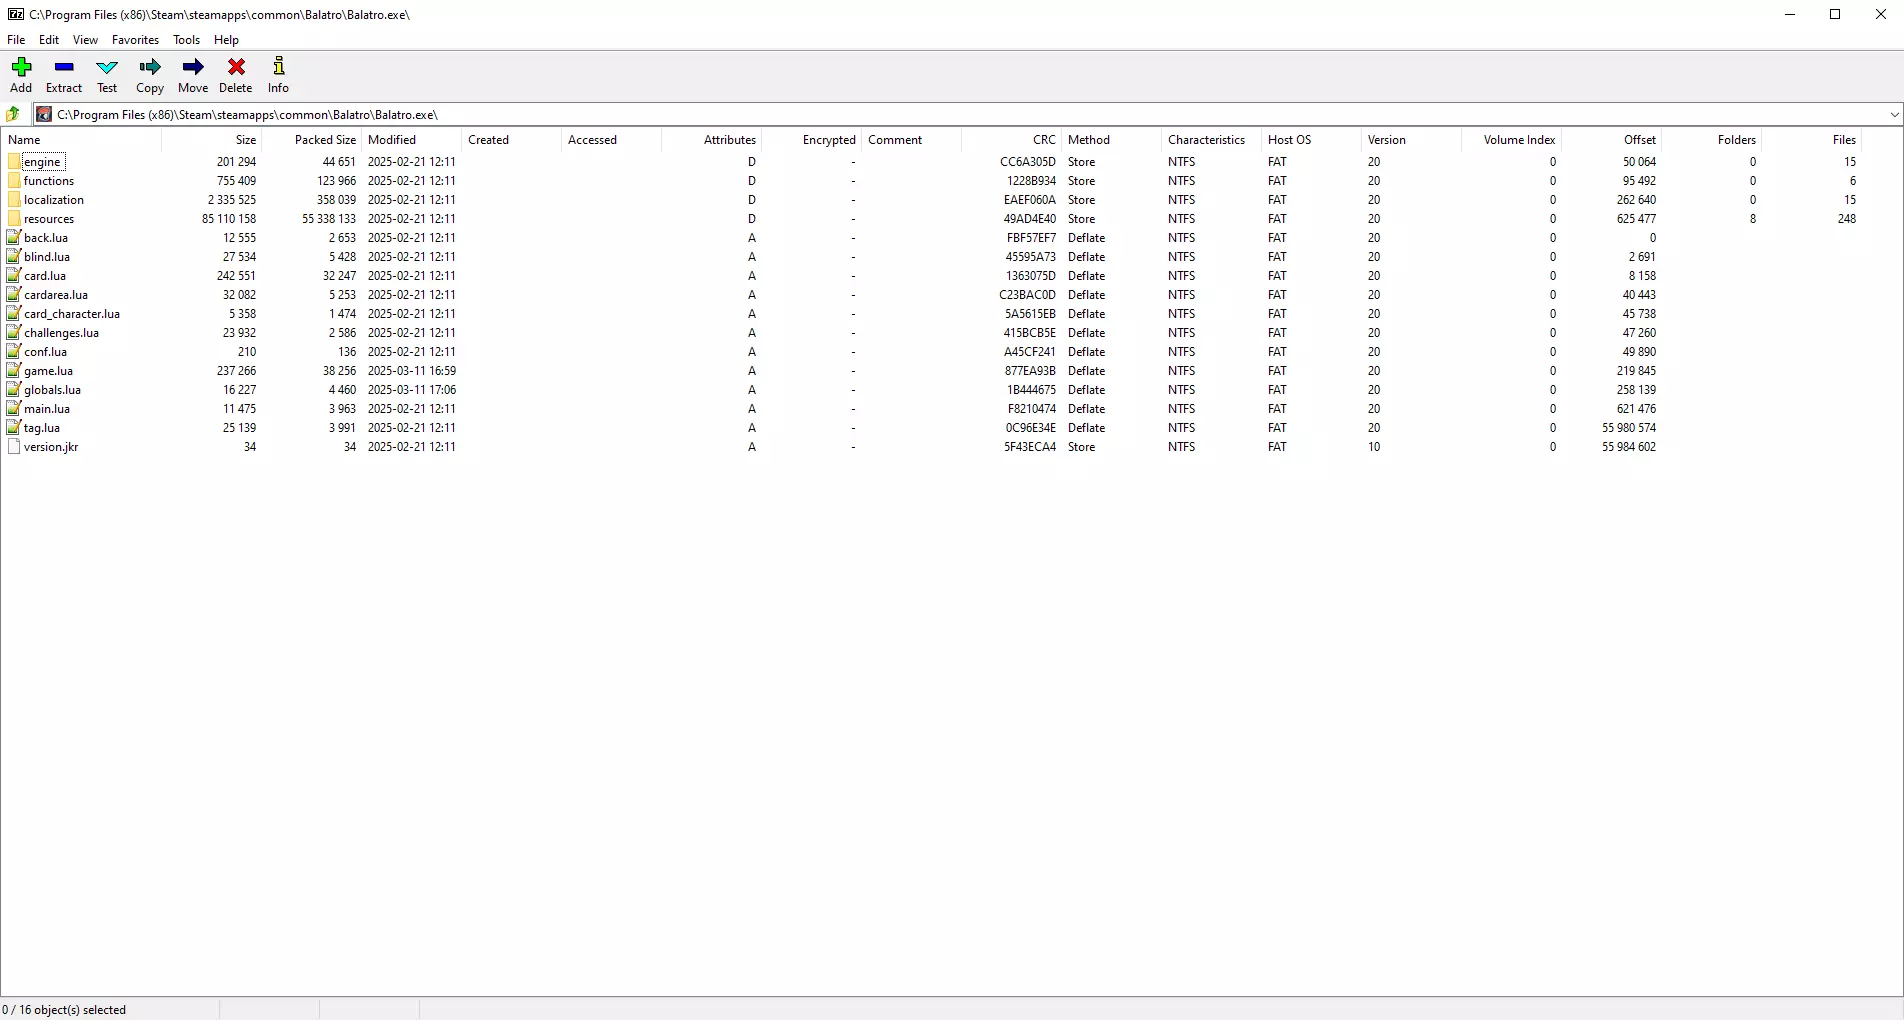Expand the address bar path dropdown
1904x1020 pixels.
tap(1893, 115)
